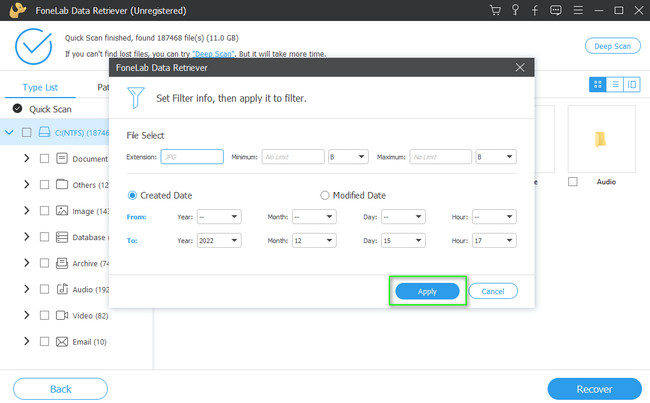The width and height of the screenshot is (650, 403).
Task: Click the Audio music note icon in tree
Action: tap(62, 289)
